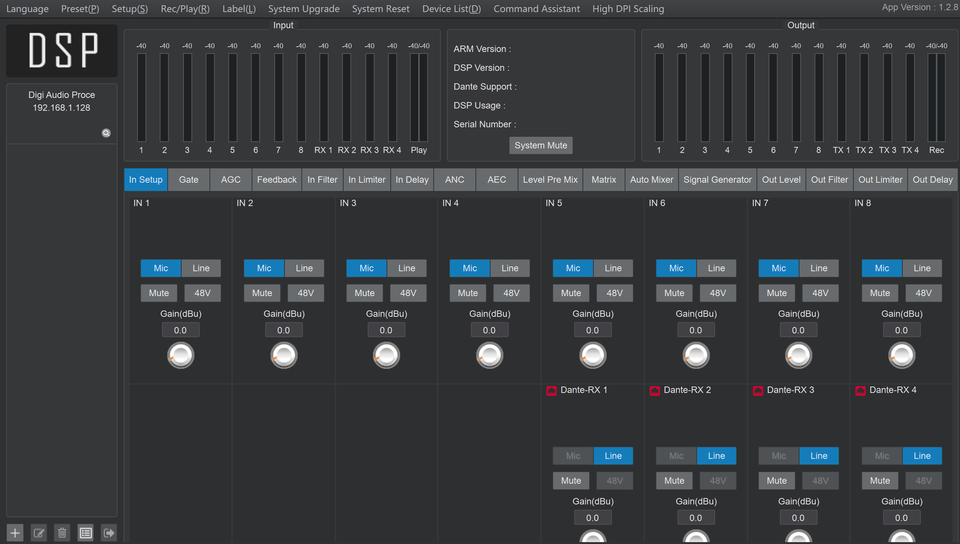Image resolution: width=960 pixels, height=544 pixels.
Task: Open the Signal Generator tab
Action: tap(717, 180)
